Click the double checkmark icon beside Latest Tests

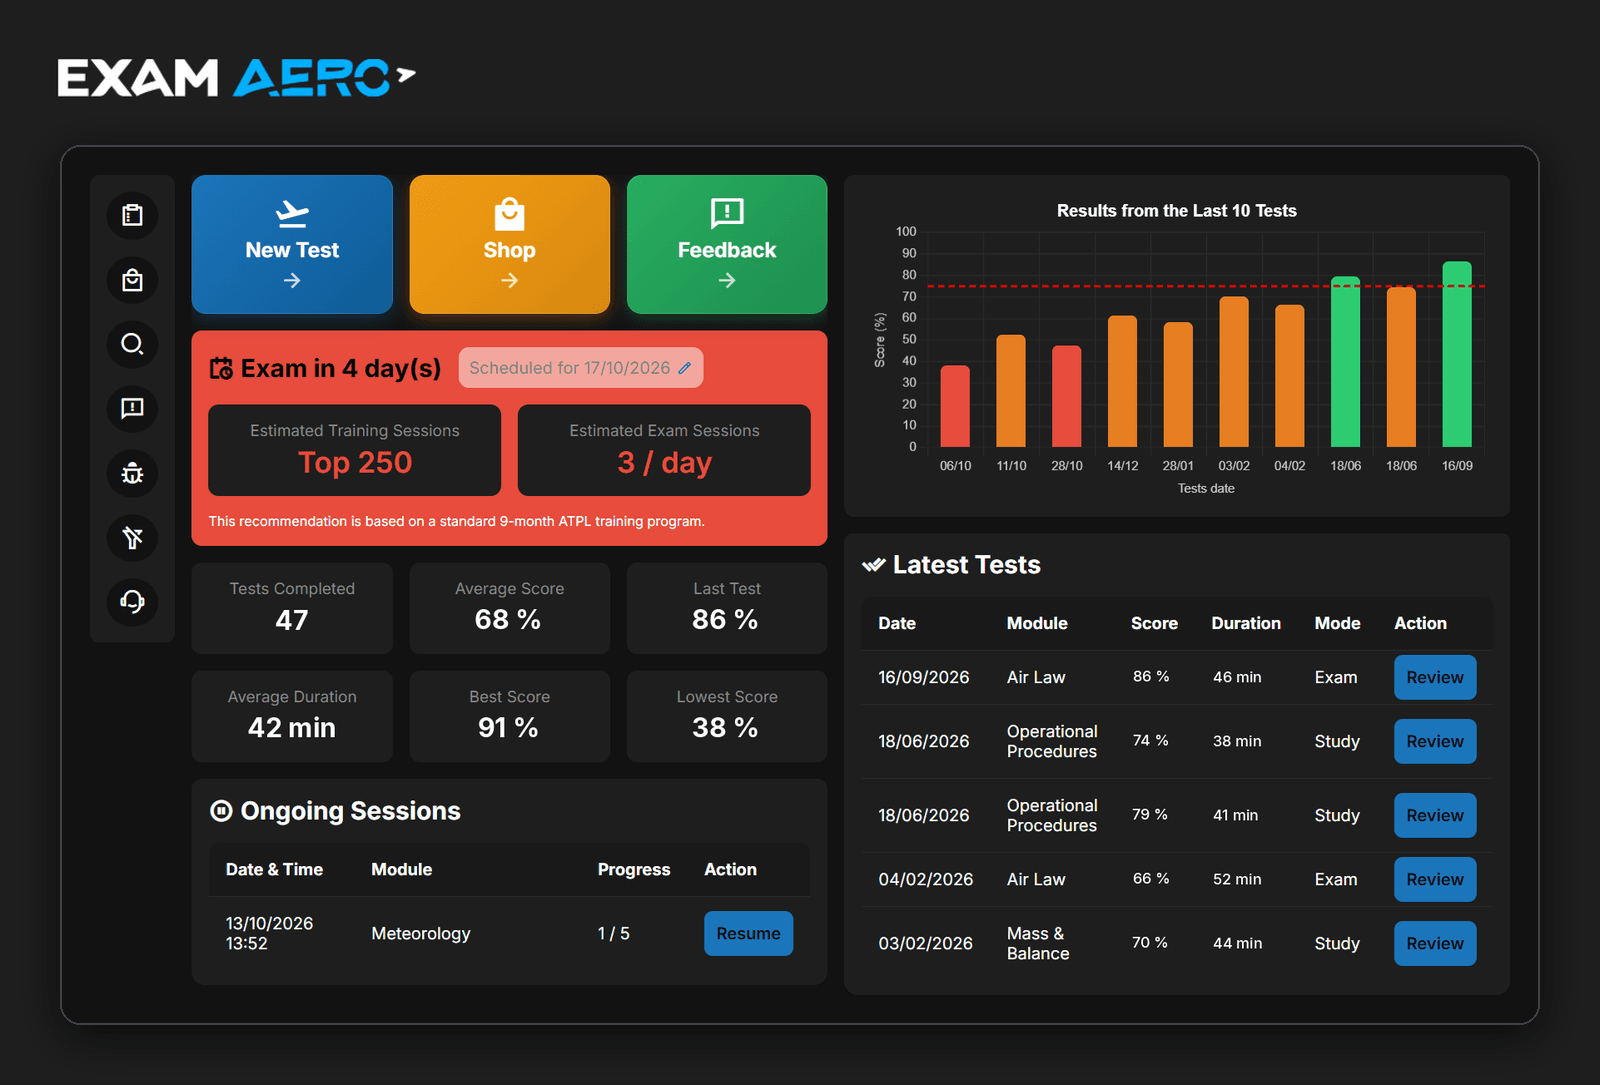874,565
